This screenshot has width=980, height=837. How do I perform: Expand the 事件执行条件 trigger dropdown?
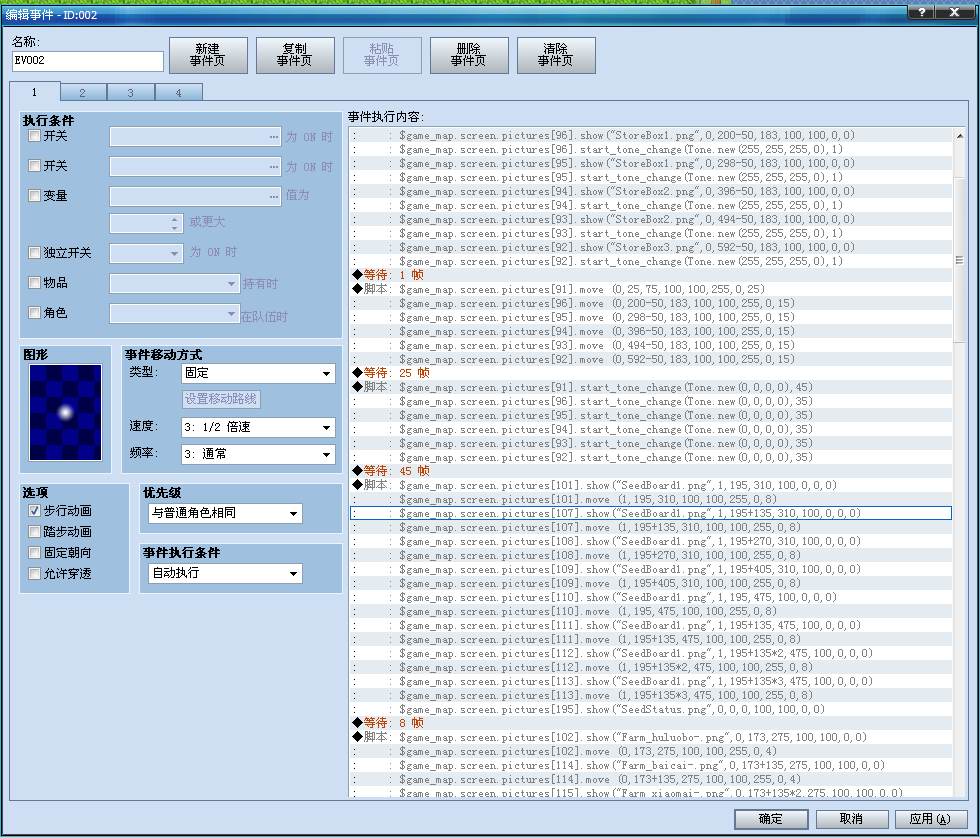click(x=225, y=573)
